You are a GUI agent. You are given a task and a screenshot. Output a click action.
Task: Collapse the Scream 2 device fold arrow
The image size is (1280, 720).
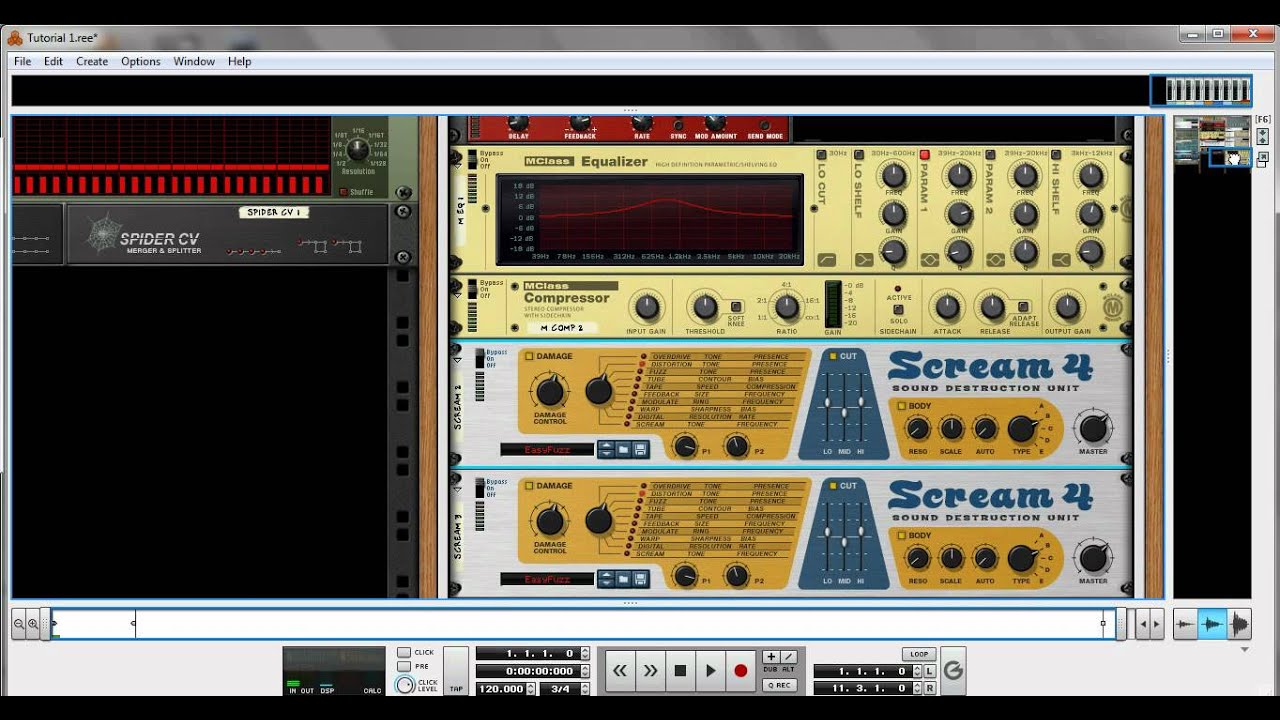pyautogui.click(x=458, y=359)
